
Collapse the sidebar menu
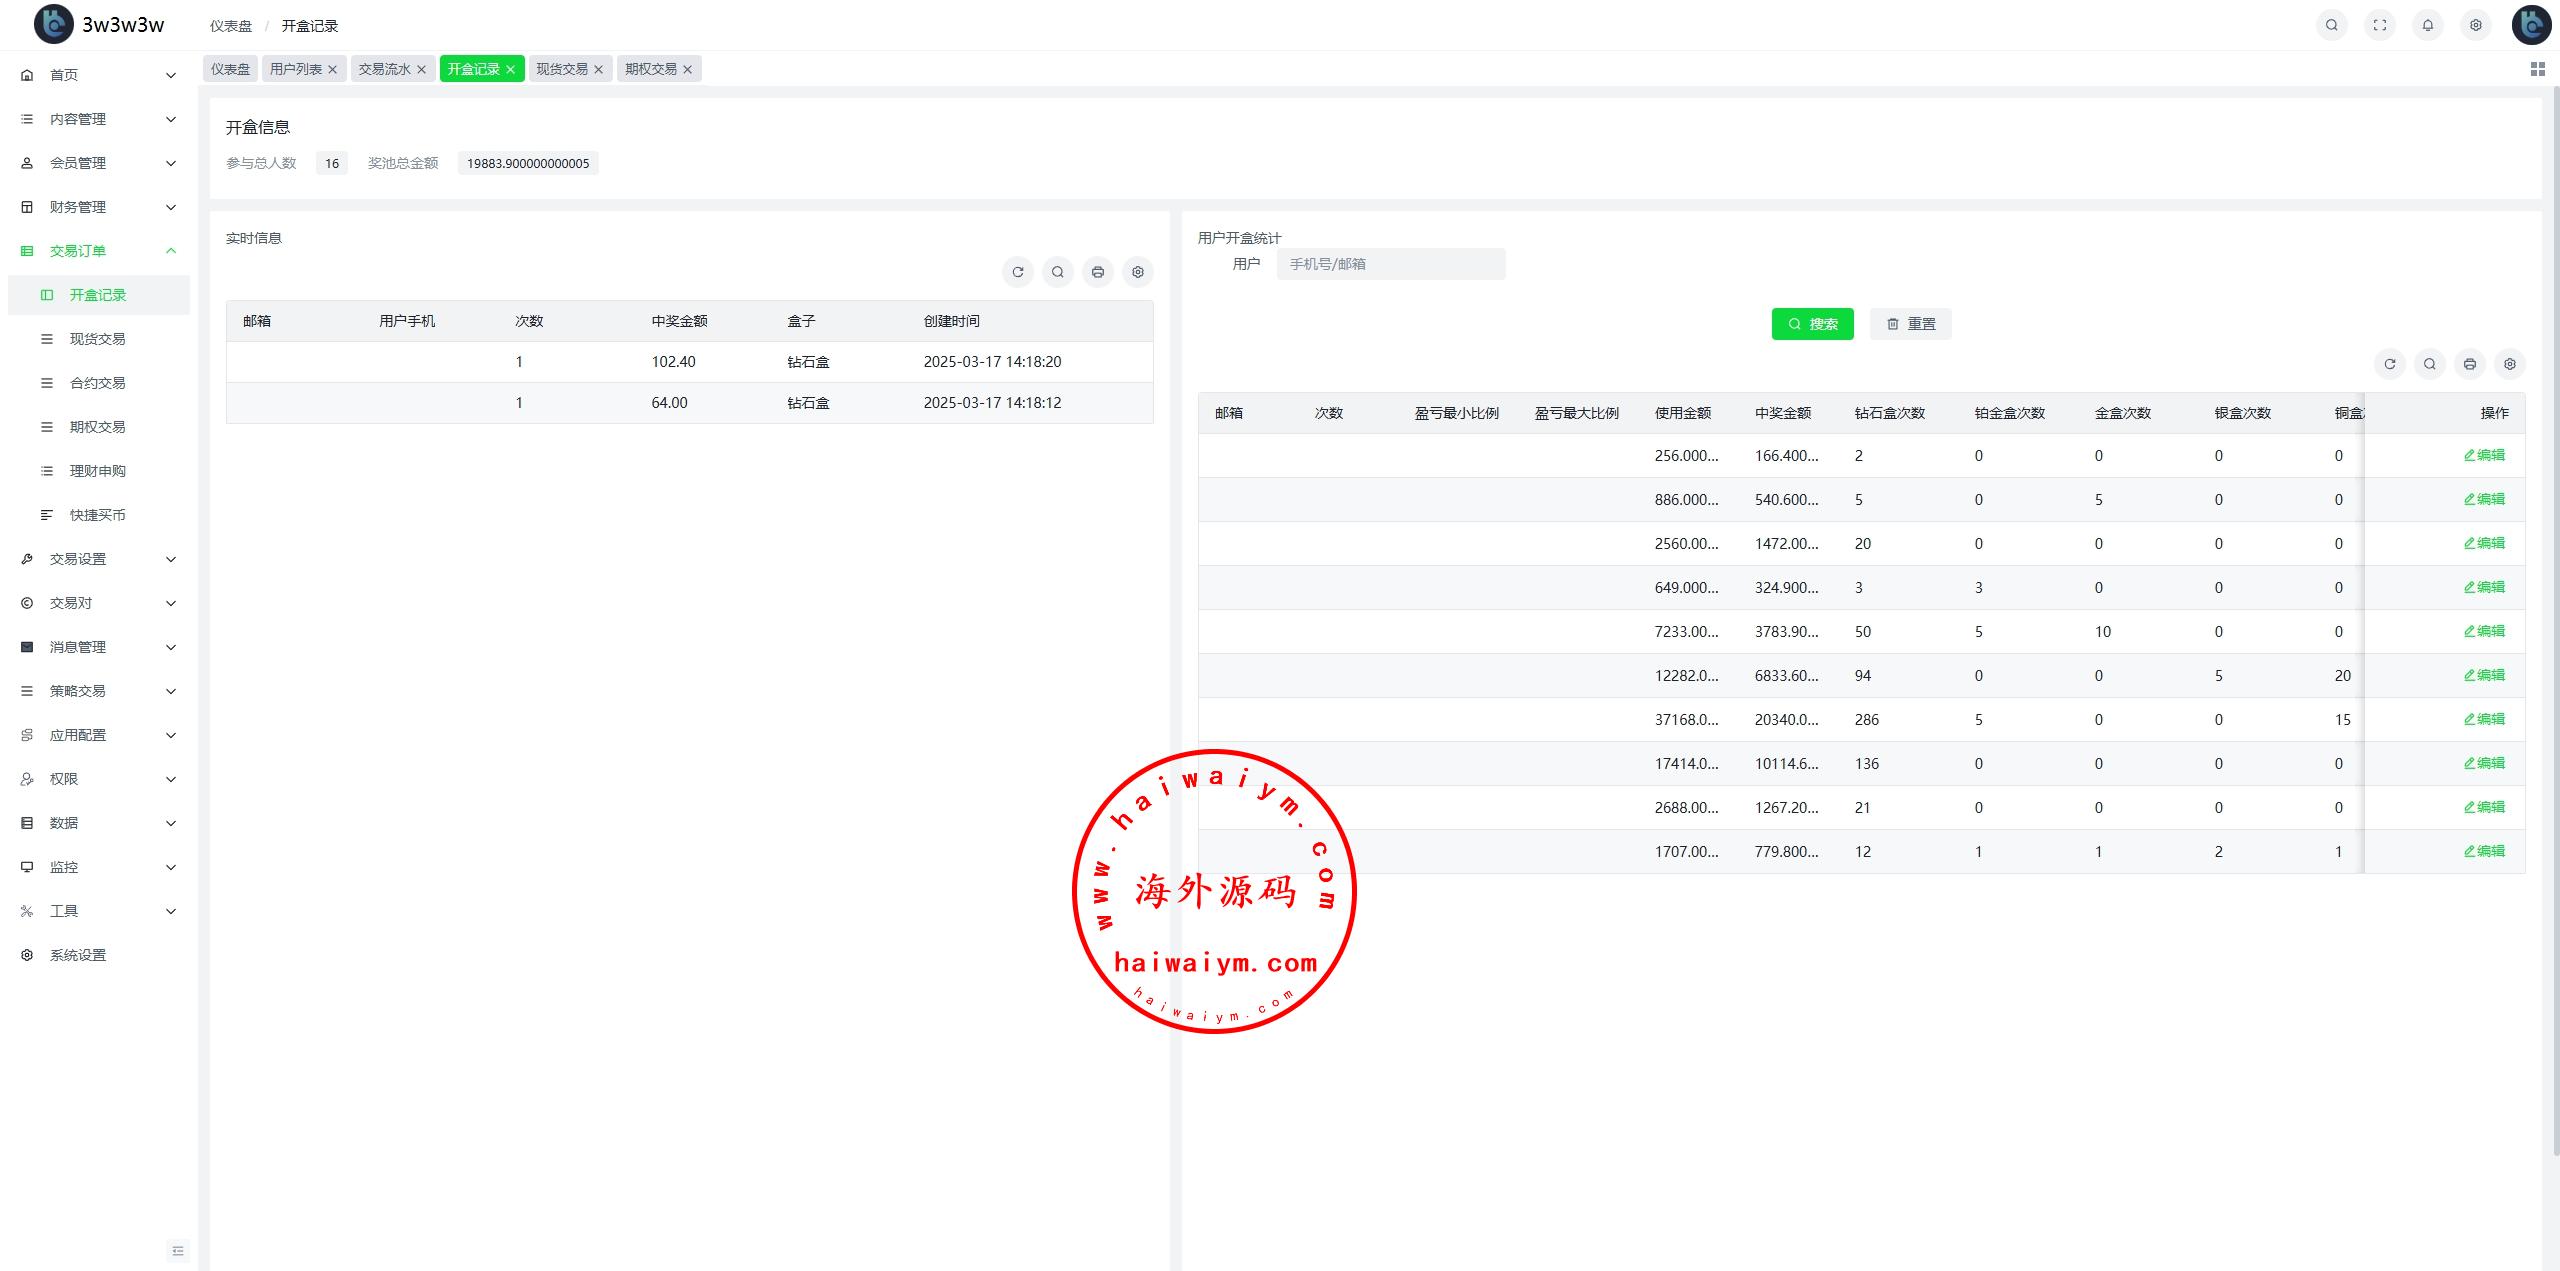[x=177, y=1251]
